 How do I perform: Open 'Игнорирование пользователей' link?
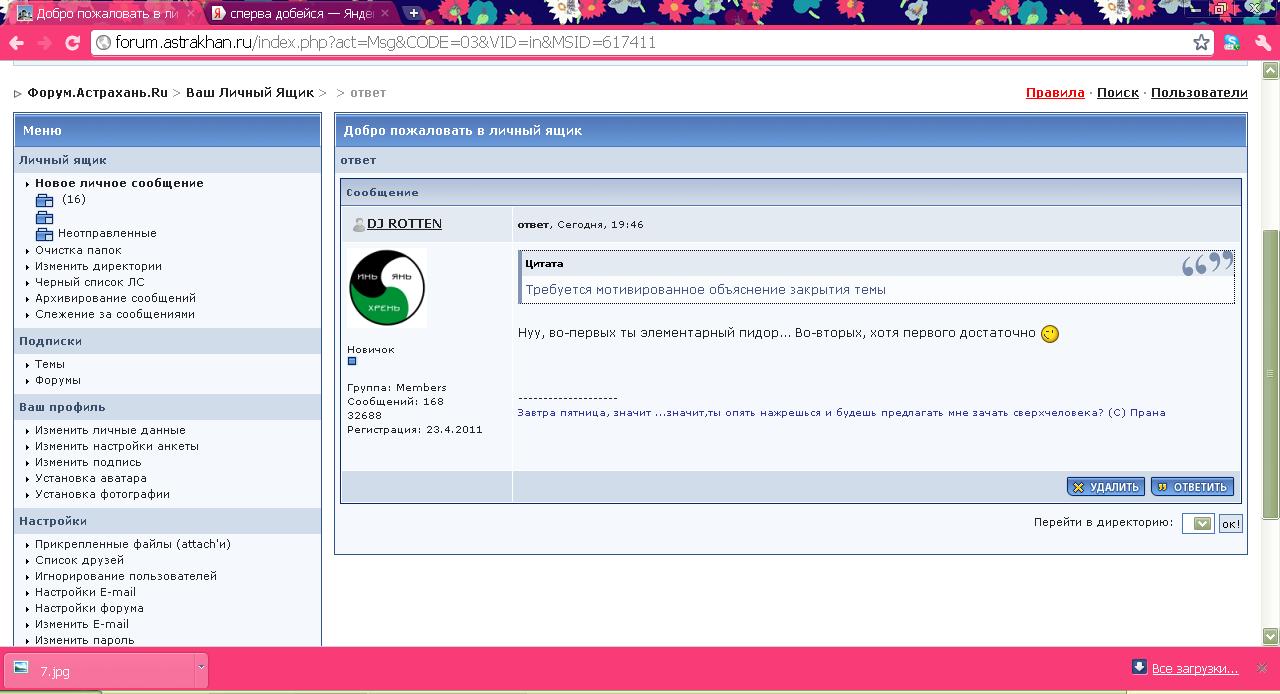click(x=126, y=576)
